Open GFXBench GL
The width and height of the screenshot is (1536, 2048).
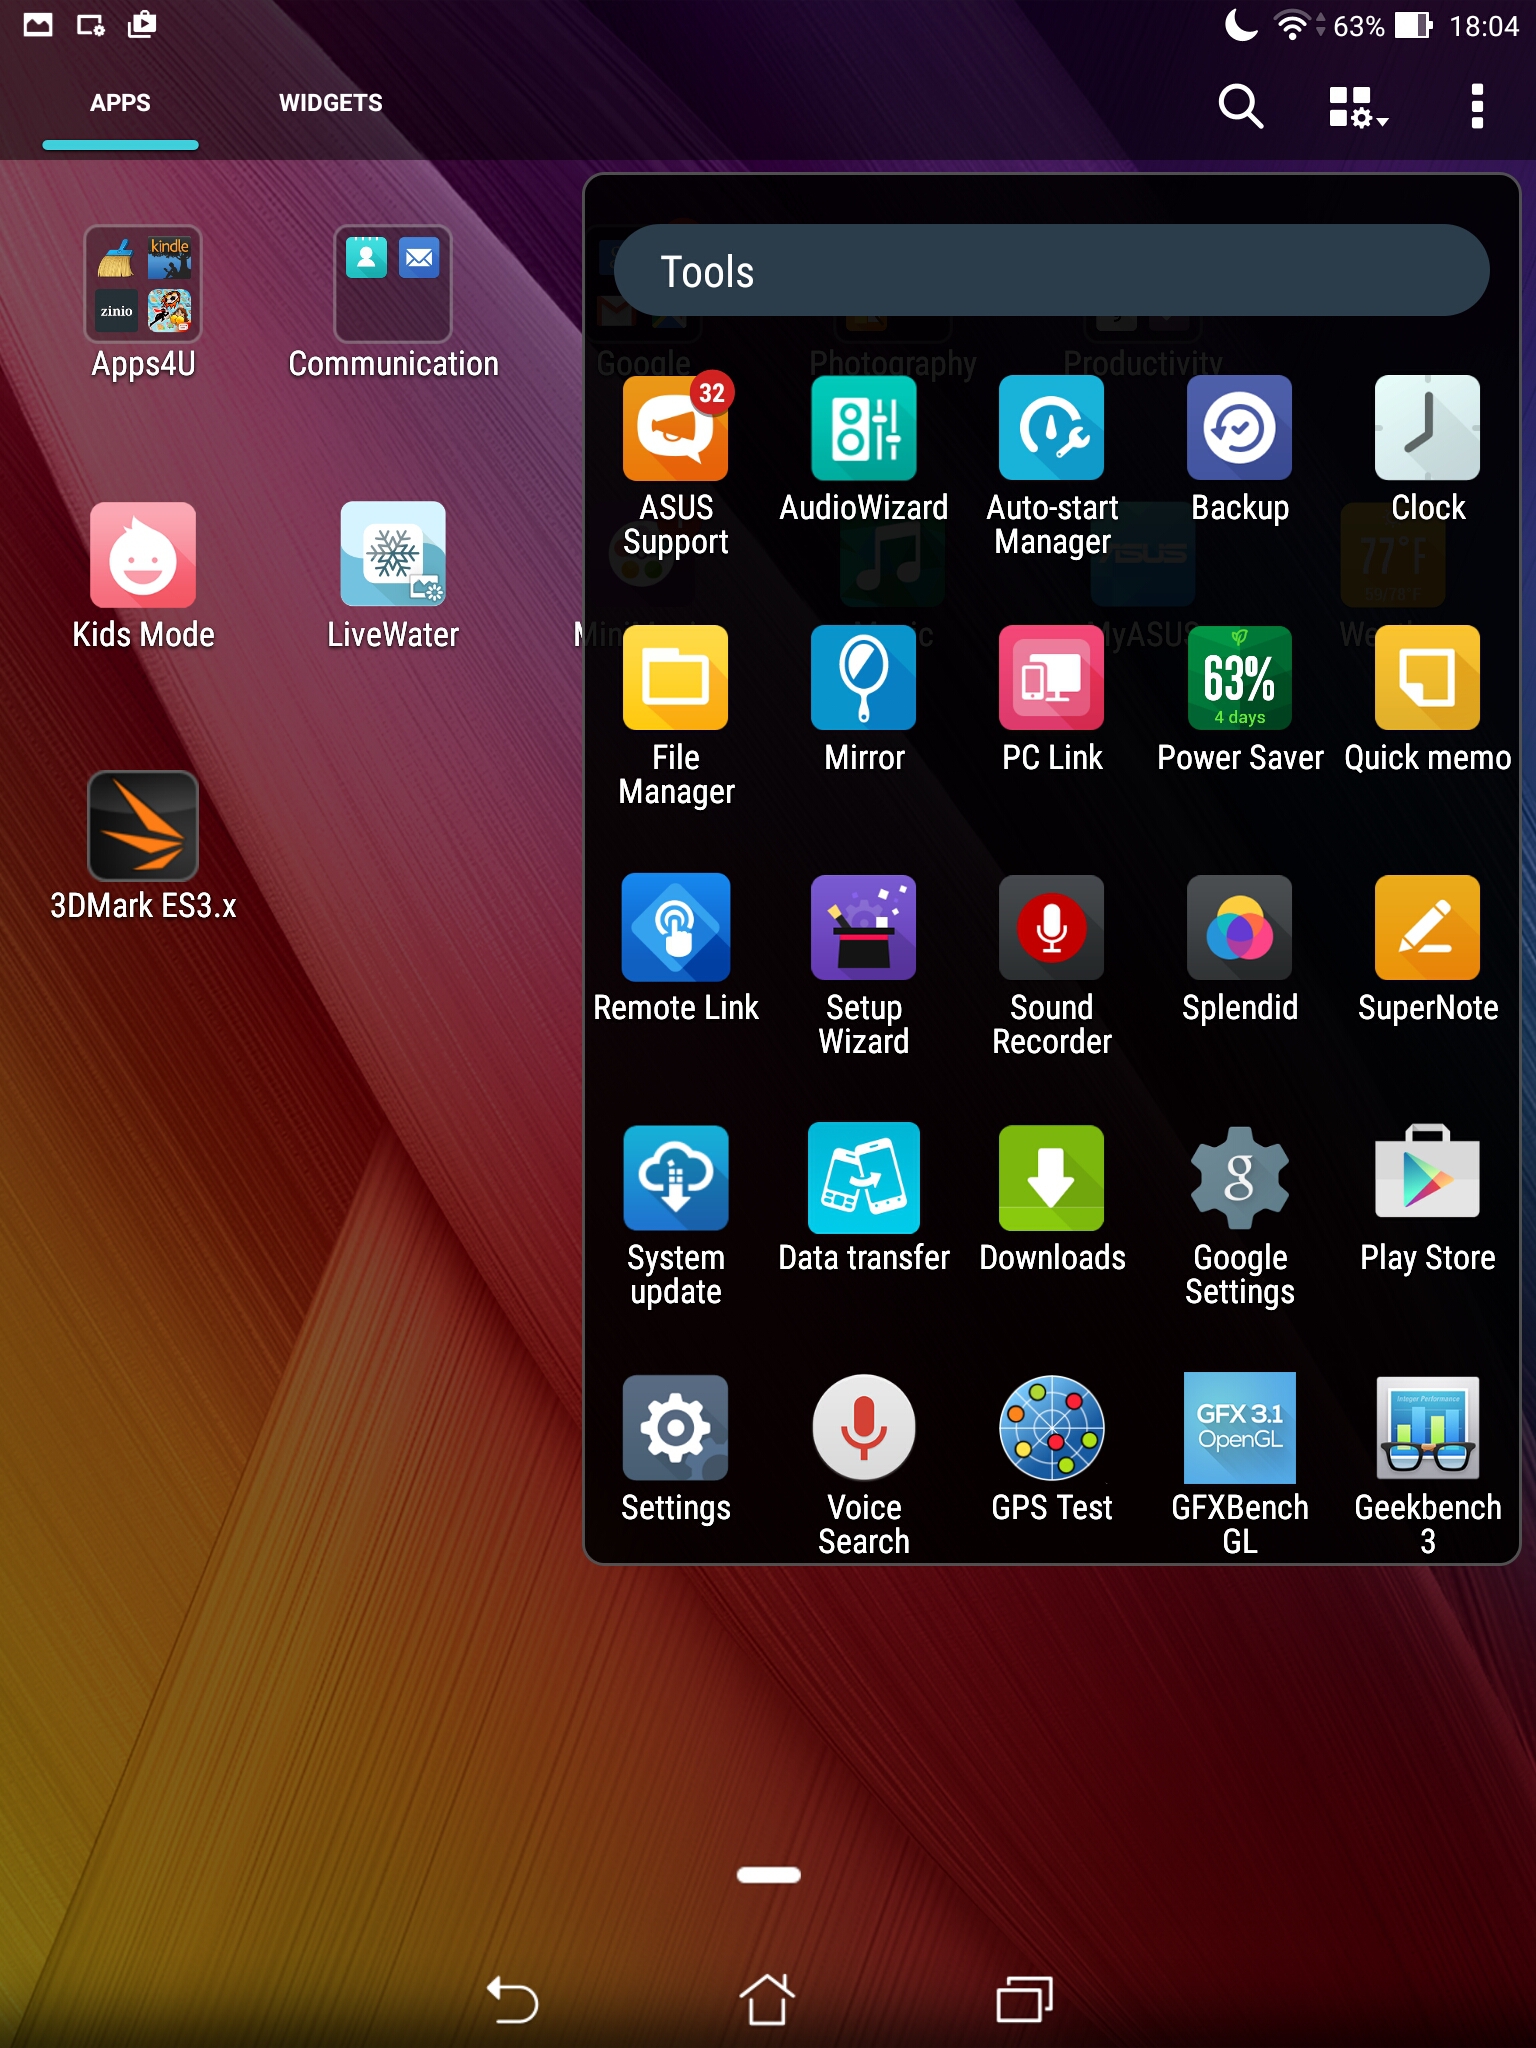1240,1428
